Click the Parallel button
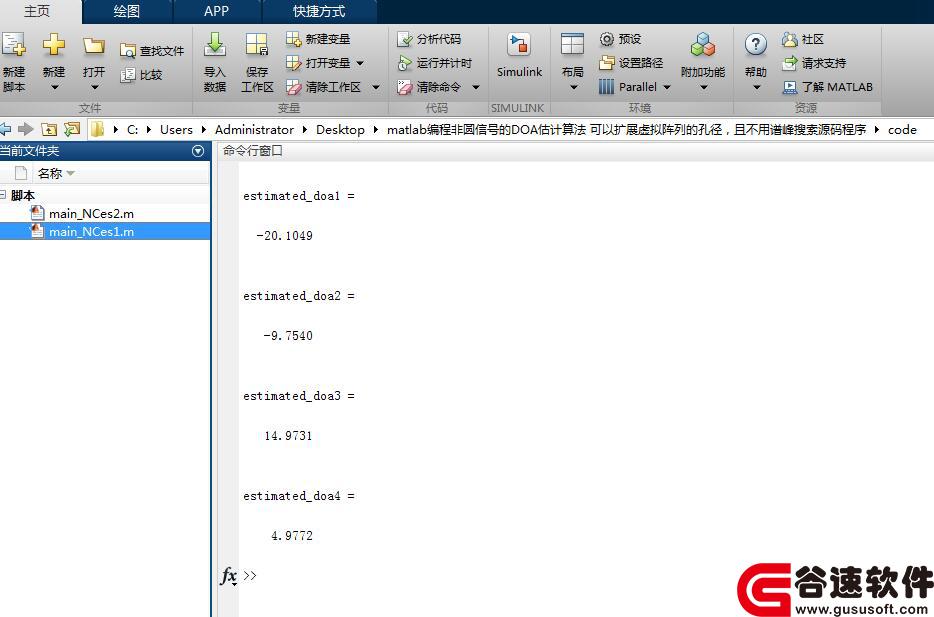Screen dimensions: 934x617 point(628,88)
